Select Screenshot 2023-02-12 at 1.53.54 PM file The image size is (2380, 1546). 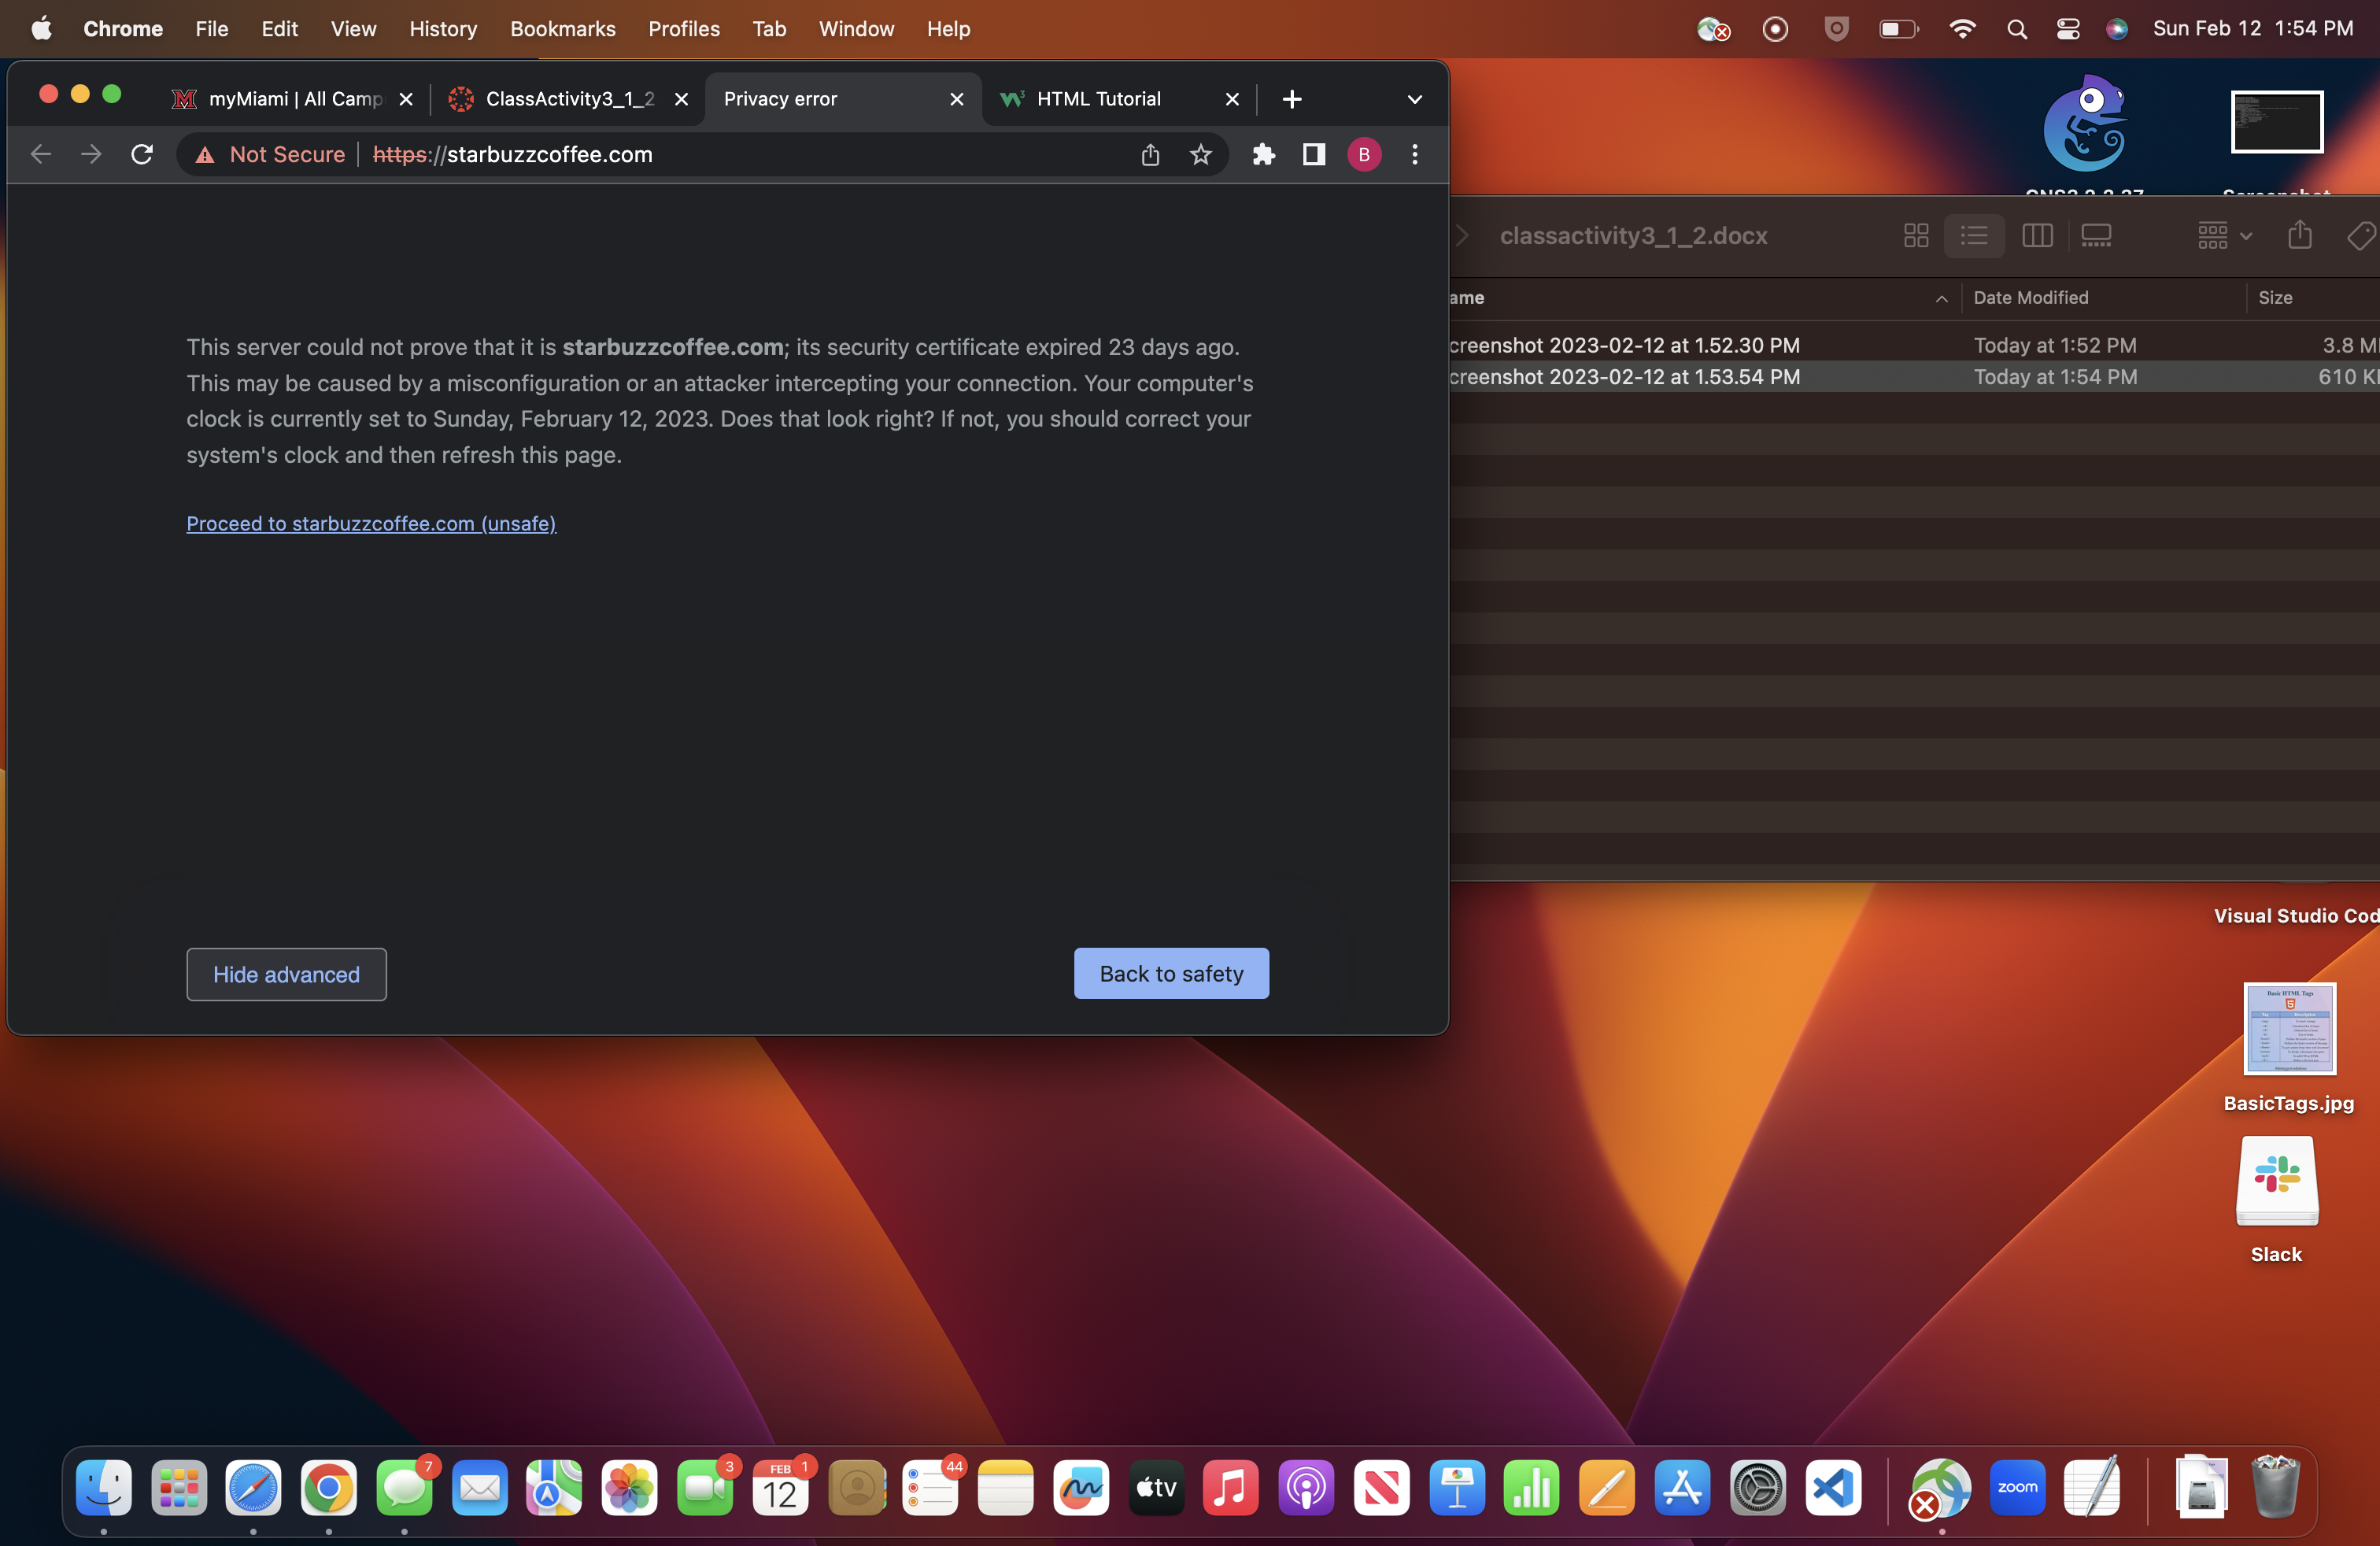[1914, 377]
